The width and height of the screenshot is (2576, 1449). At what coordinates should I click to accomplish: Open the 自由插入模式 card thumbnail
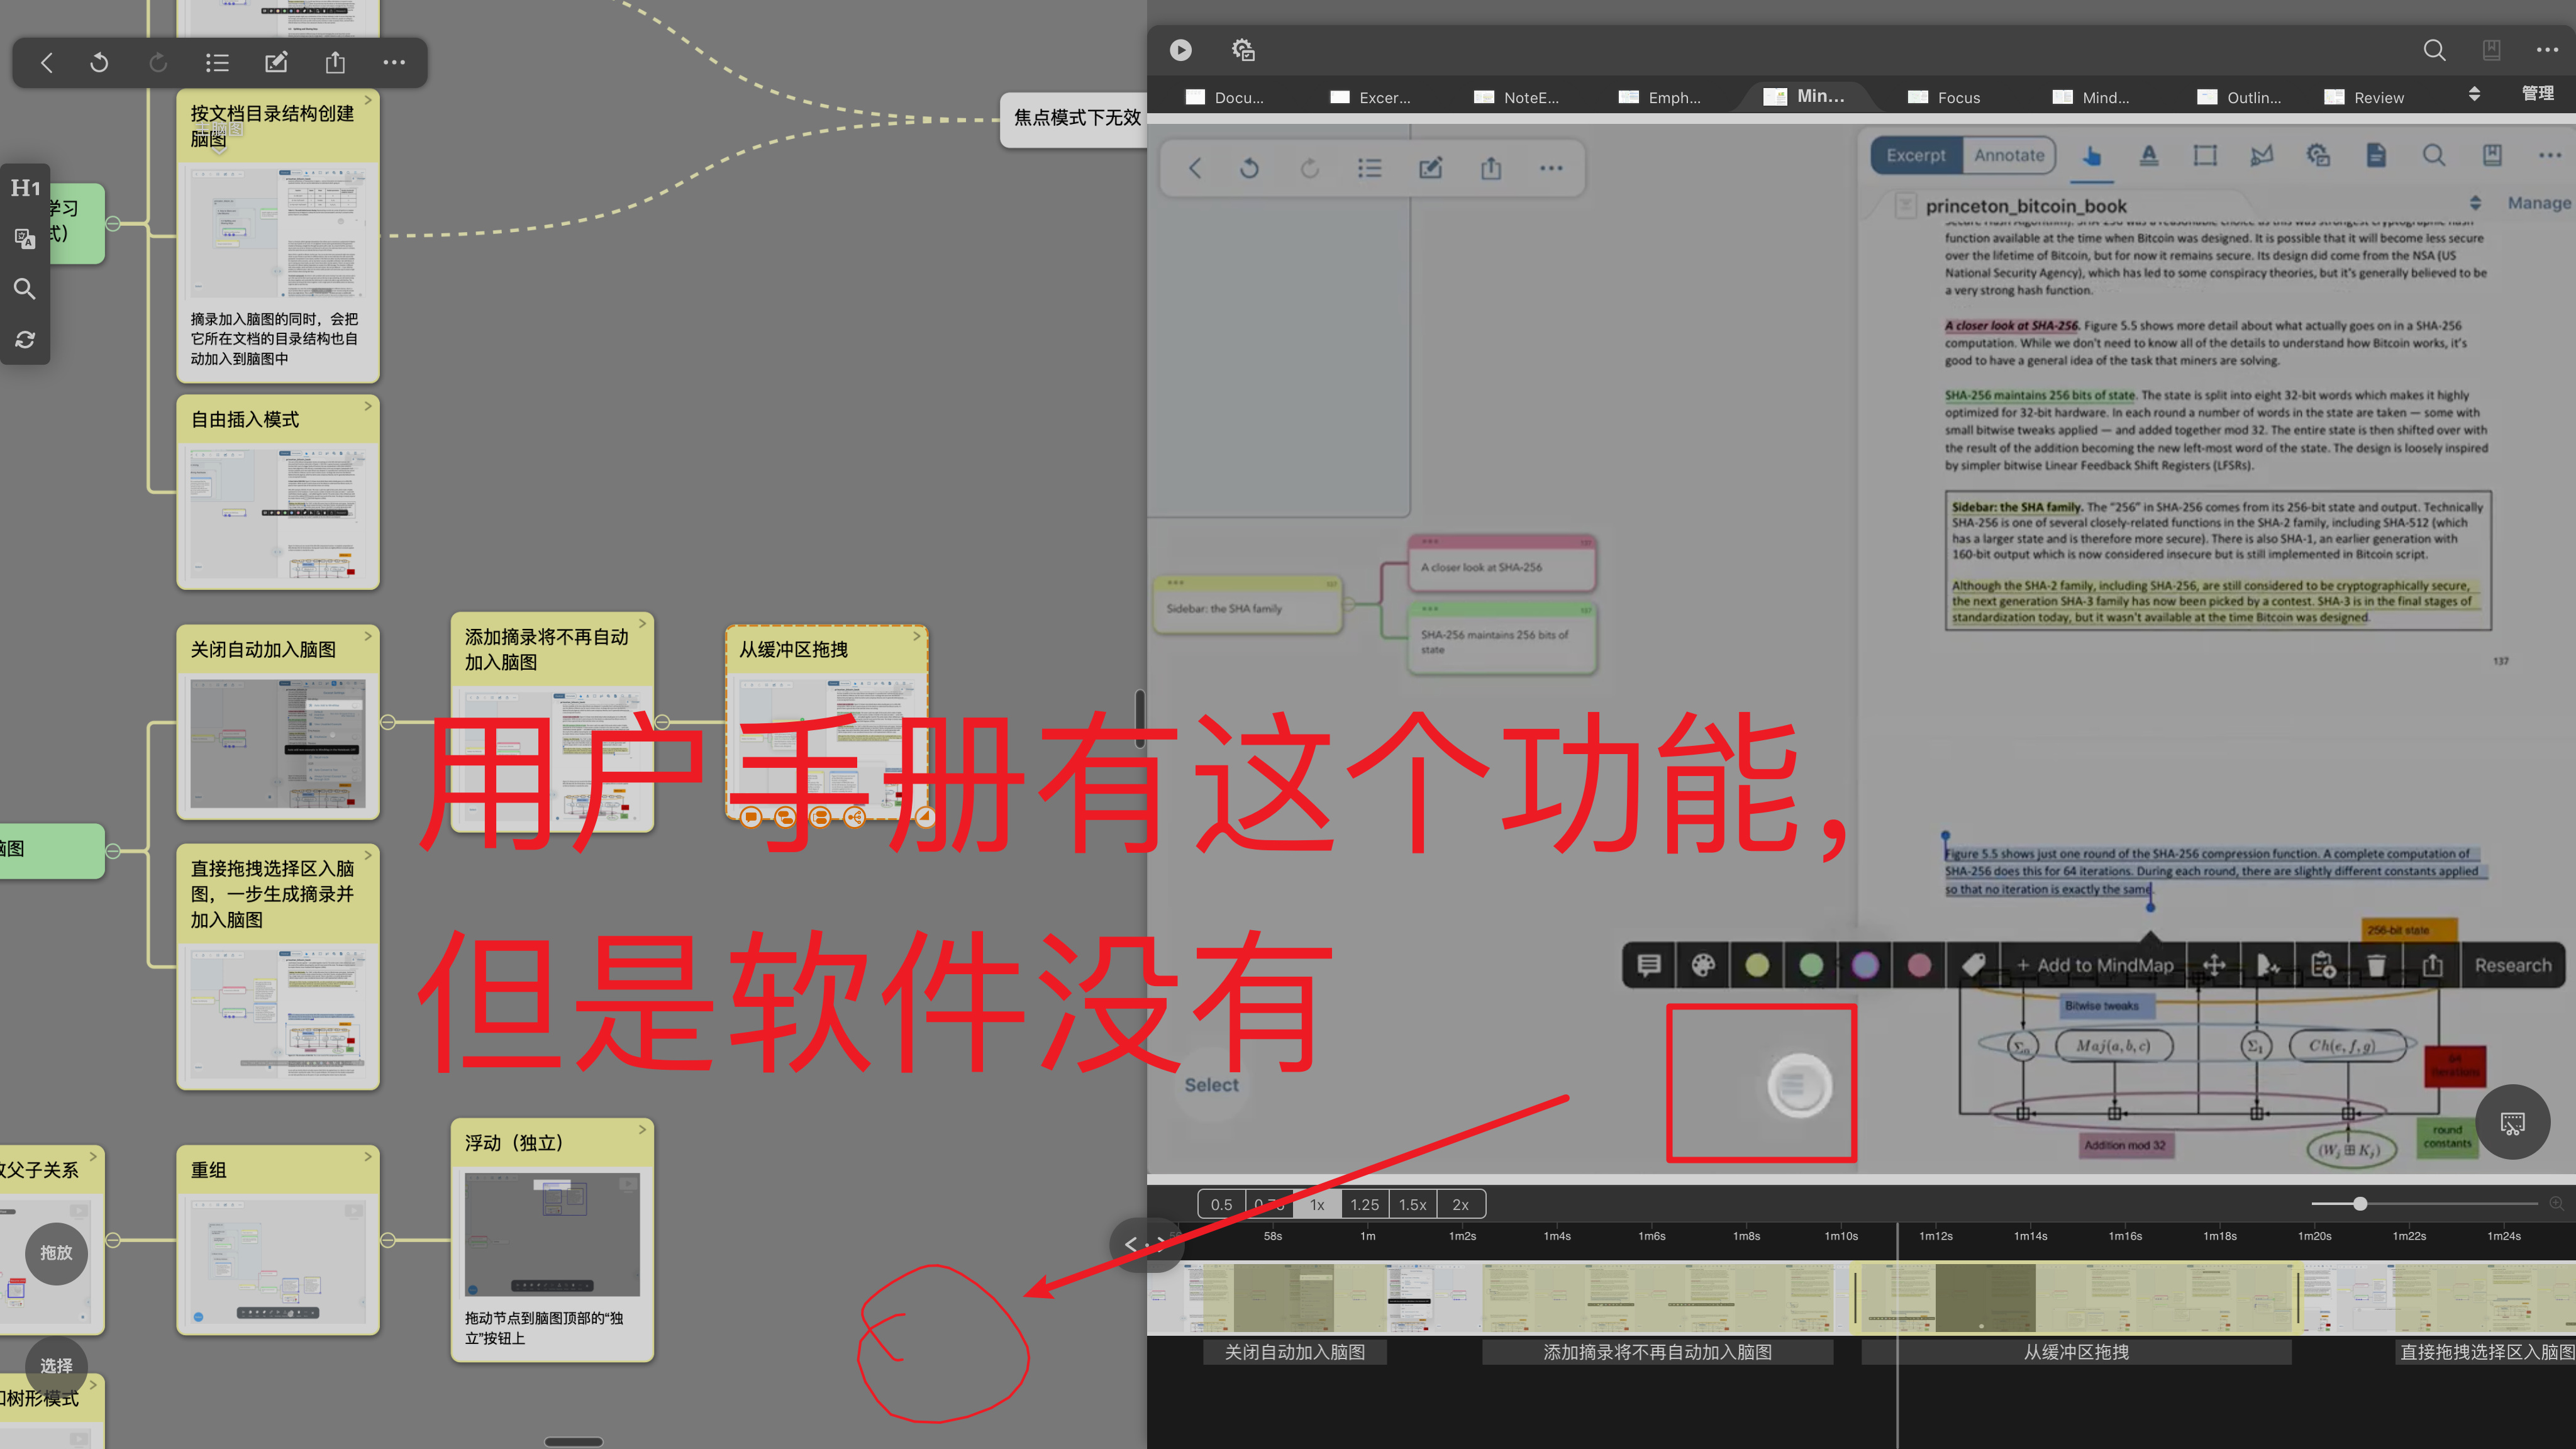click(277, 513)
